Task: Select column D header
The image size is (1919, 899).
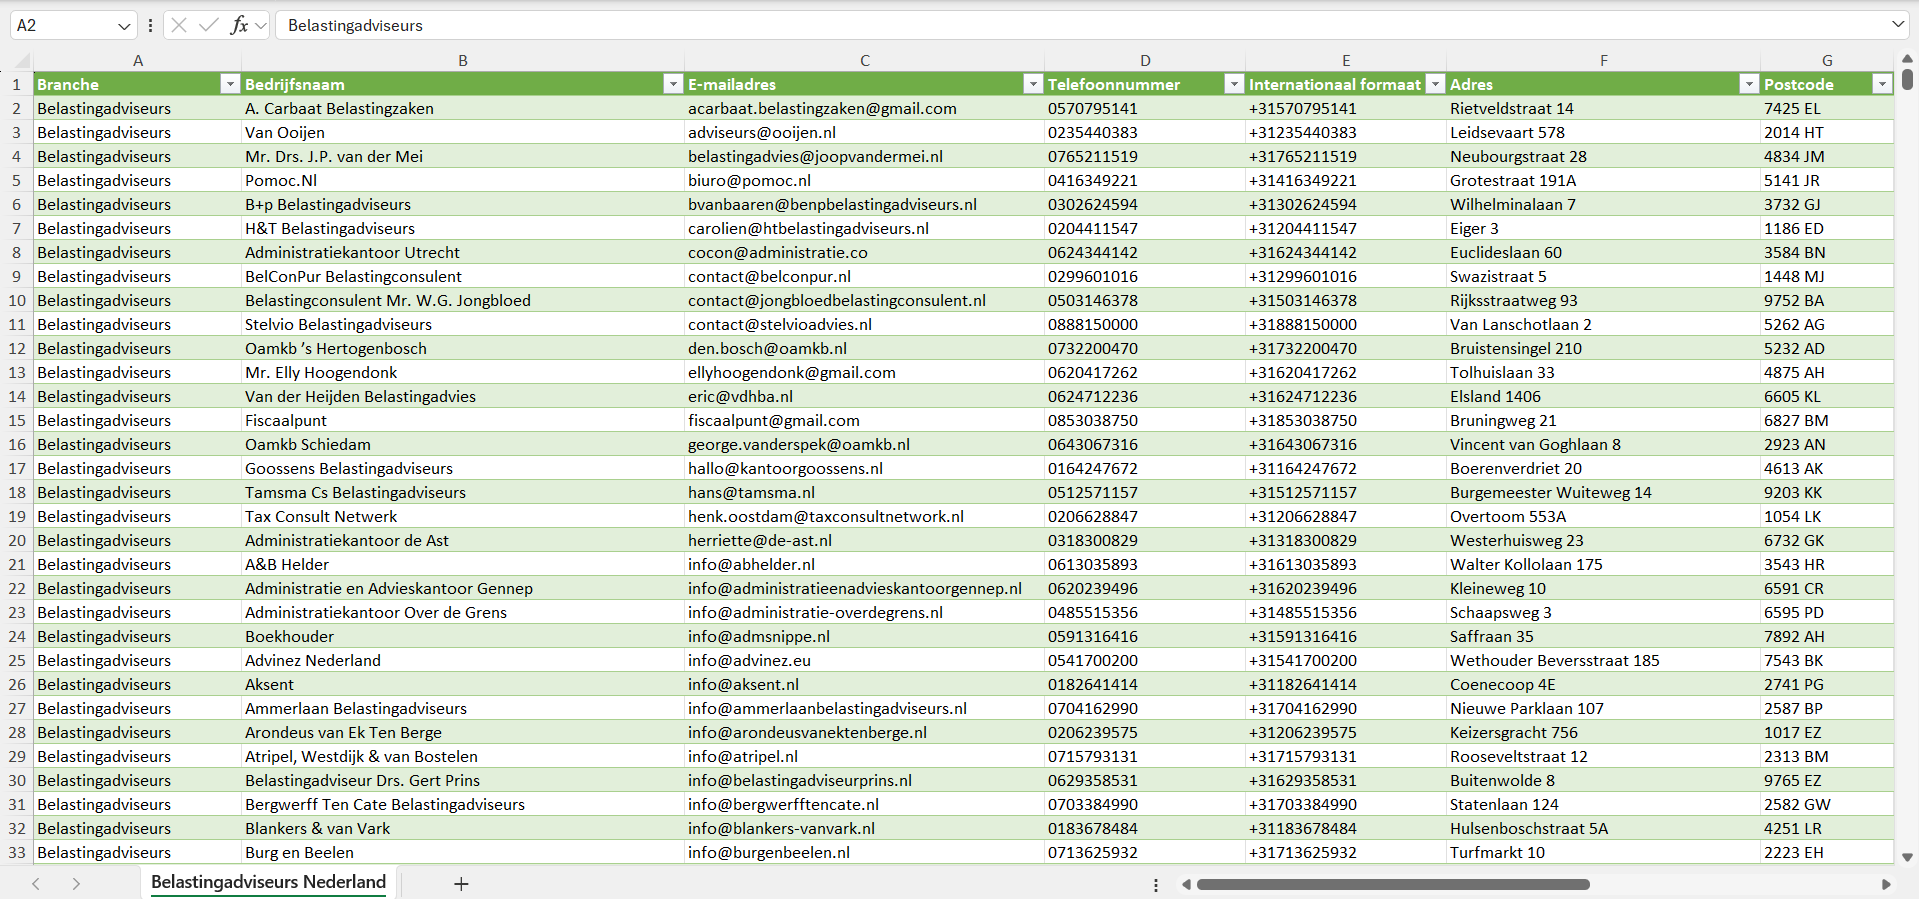Action: (x=1145, y=61)
